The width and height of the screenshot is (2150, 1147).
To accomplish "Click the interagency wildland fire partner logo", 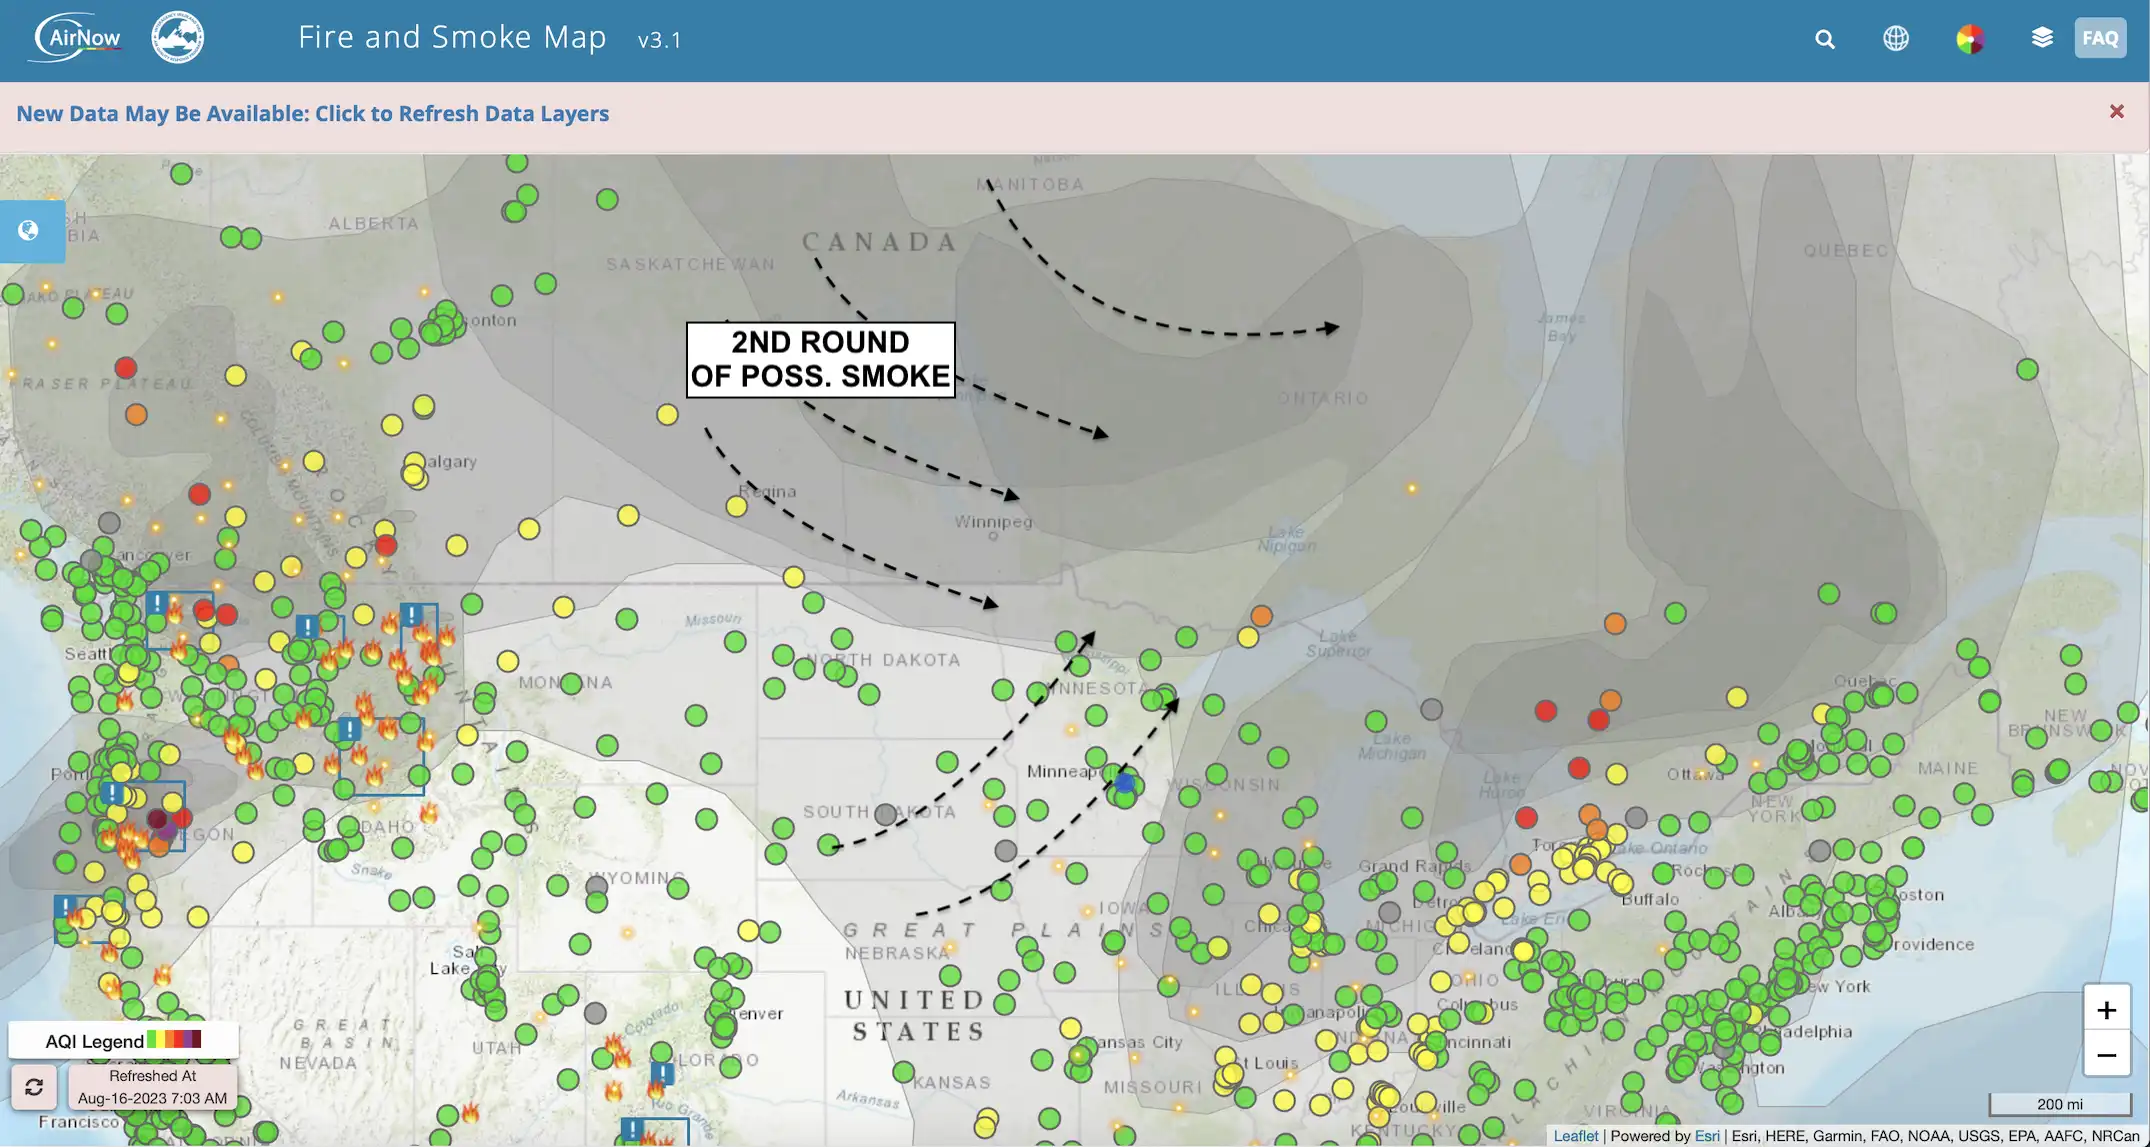I will 176,36.
